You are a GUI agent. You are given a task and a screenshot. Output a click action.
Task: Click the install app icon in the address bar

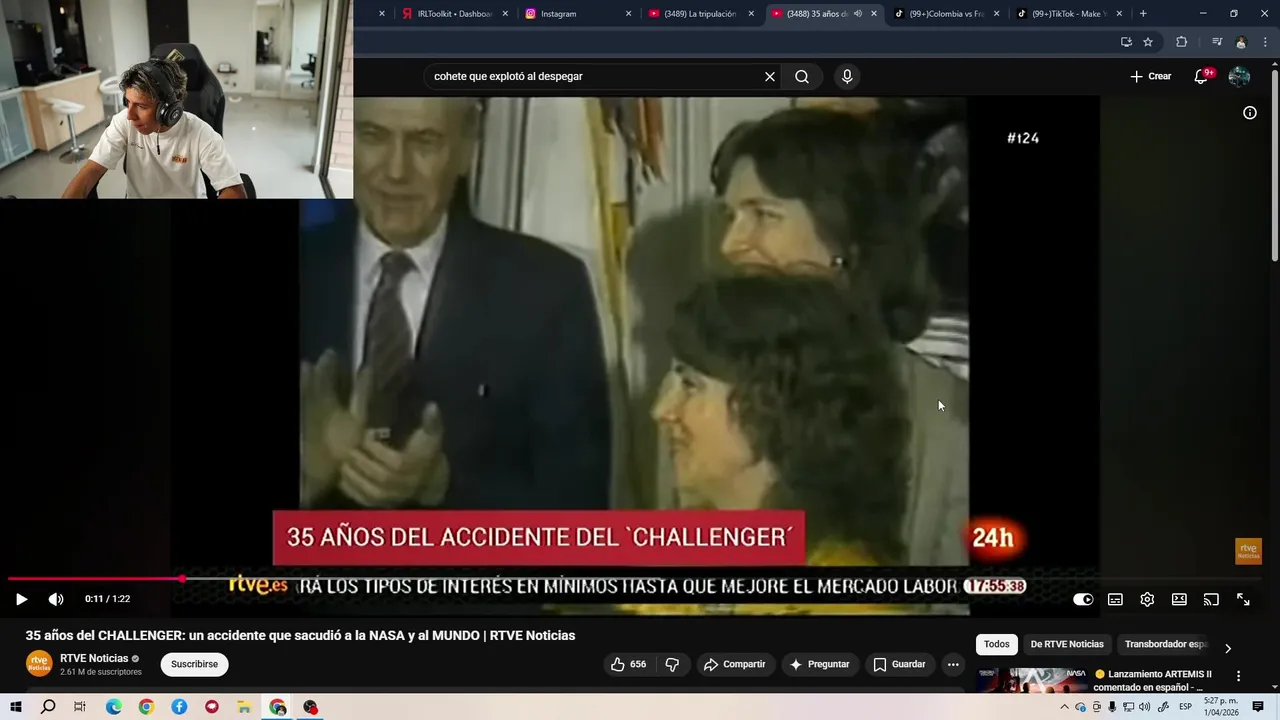tap(1126, 42)
